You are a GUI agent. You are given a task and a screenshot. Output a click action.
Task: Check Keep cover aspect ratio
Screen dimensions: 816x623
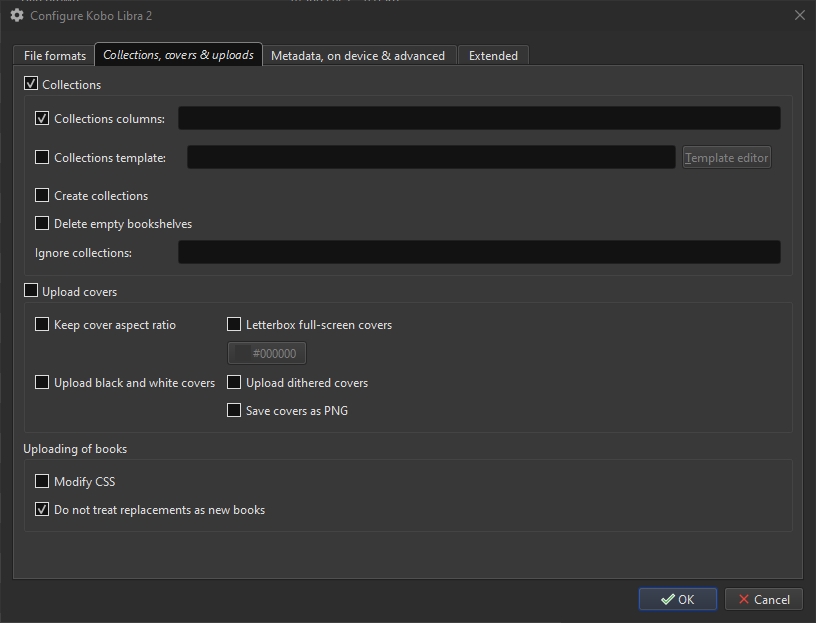pyautogui.click(x=42, y=325)
